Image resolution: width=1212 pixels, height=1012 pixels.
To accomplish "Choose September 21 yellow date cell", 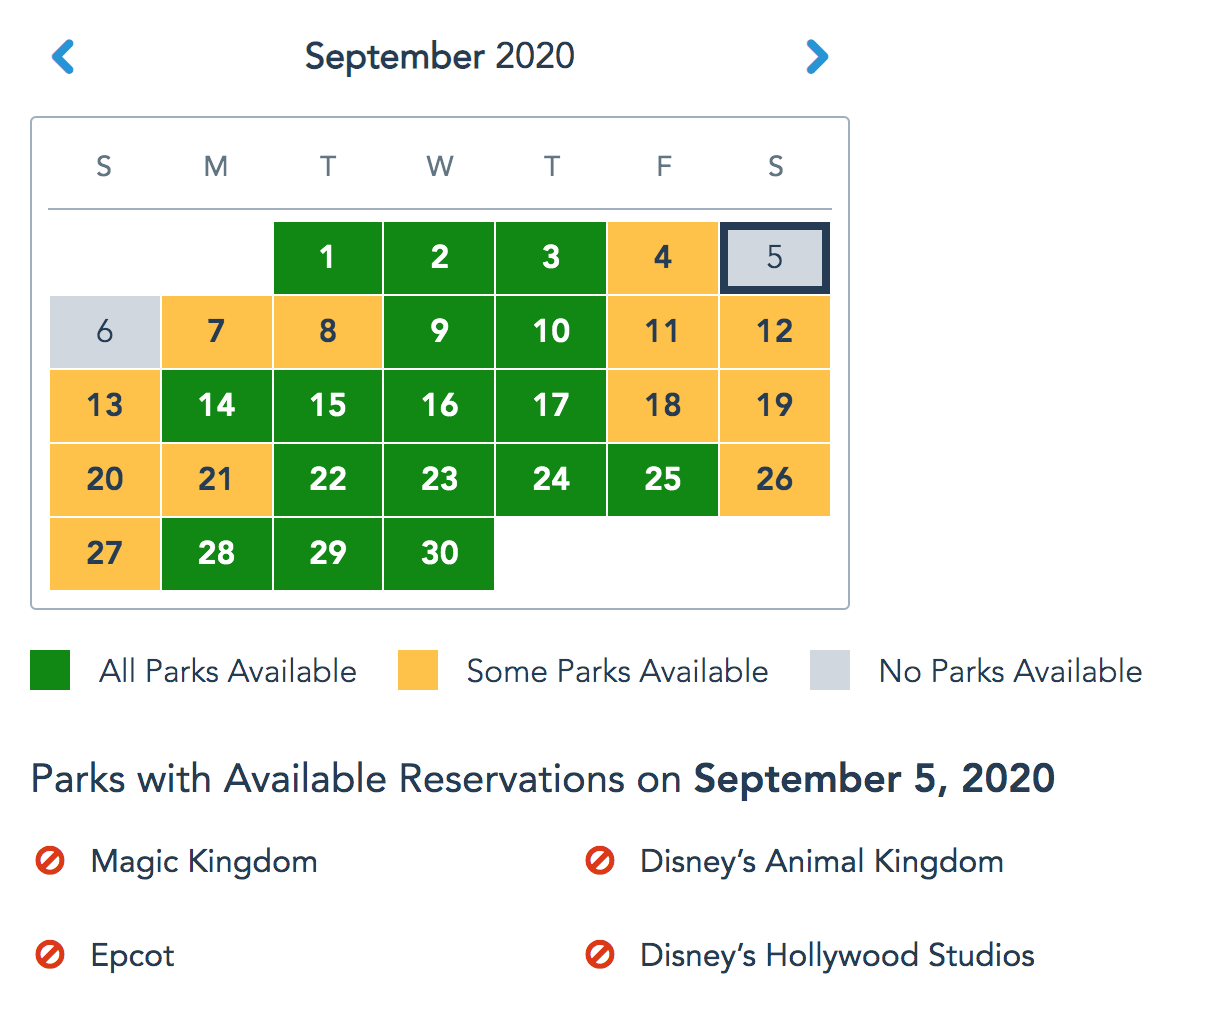I will point(216,479).
